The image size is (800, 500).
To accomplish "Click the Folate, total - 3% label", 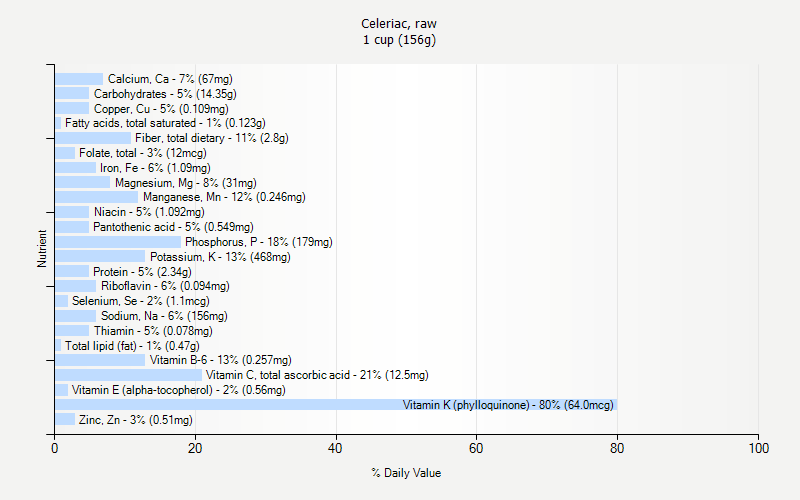I will click(x=142, y=153).
